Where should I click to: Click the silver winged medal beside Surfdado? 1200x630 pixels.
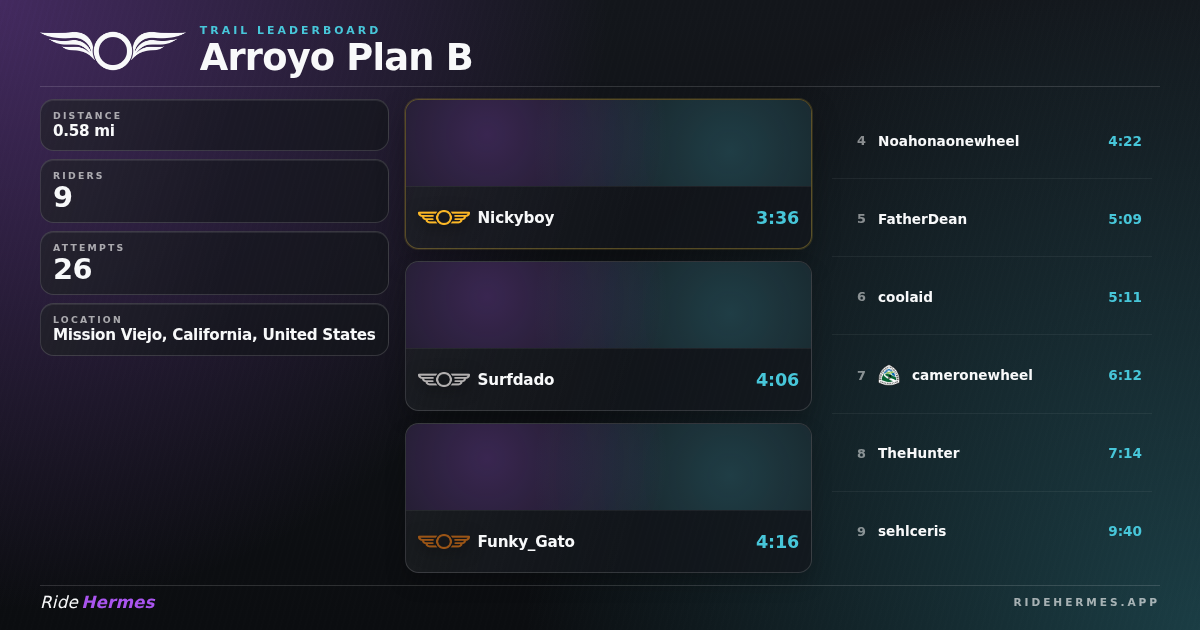444,380
